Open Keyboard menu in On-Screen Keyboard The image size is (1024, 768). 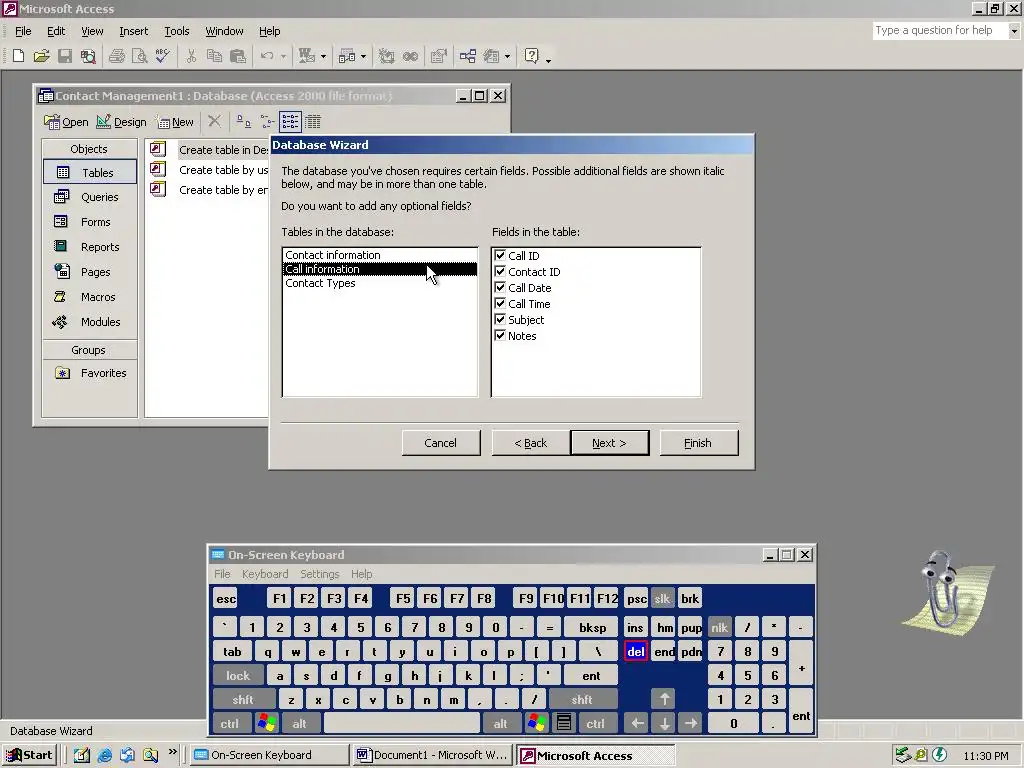click(x=264, y=573)
